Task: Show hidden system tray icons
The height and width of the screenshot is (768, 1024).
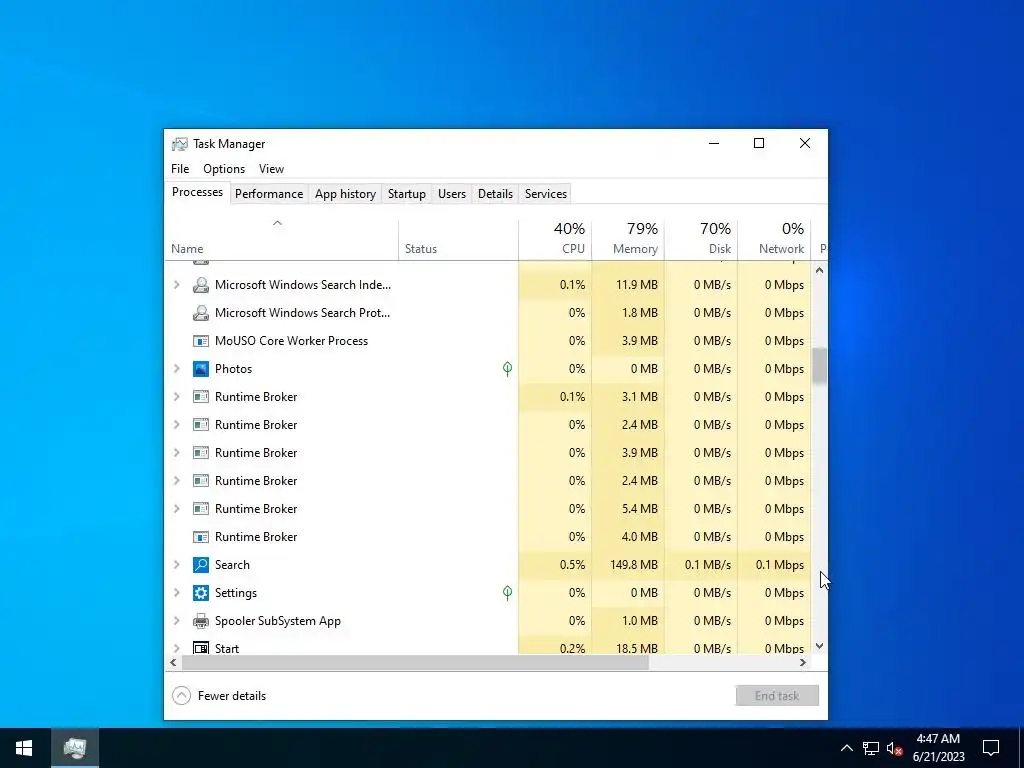Action: click(x=846, y=748)
